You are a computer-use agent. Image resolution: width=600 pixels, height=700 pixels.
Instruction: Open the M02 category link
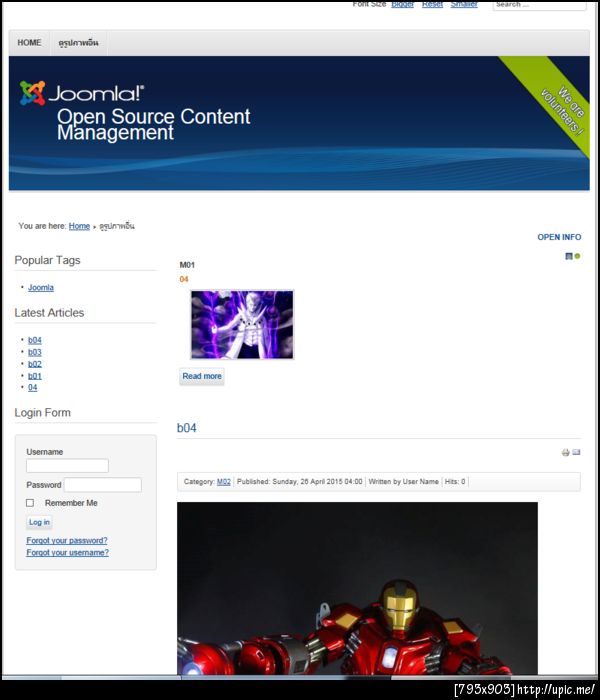224,482
